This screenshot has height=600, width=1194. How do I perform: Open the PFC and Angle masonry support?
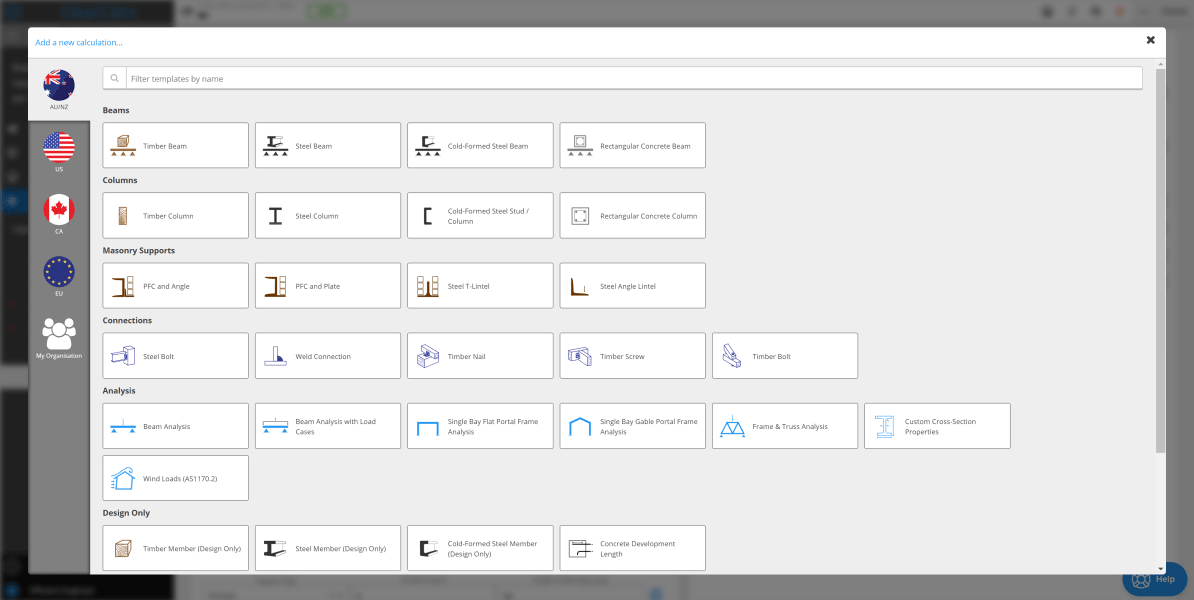point(175,285)
